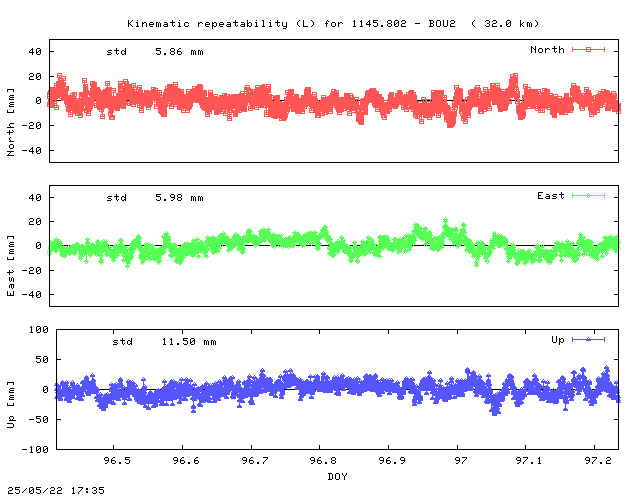Click the '97.1' x-axis tick label
The image size is (640, 496).
[x=529, y=460]
